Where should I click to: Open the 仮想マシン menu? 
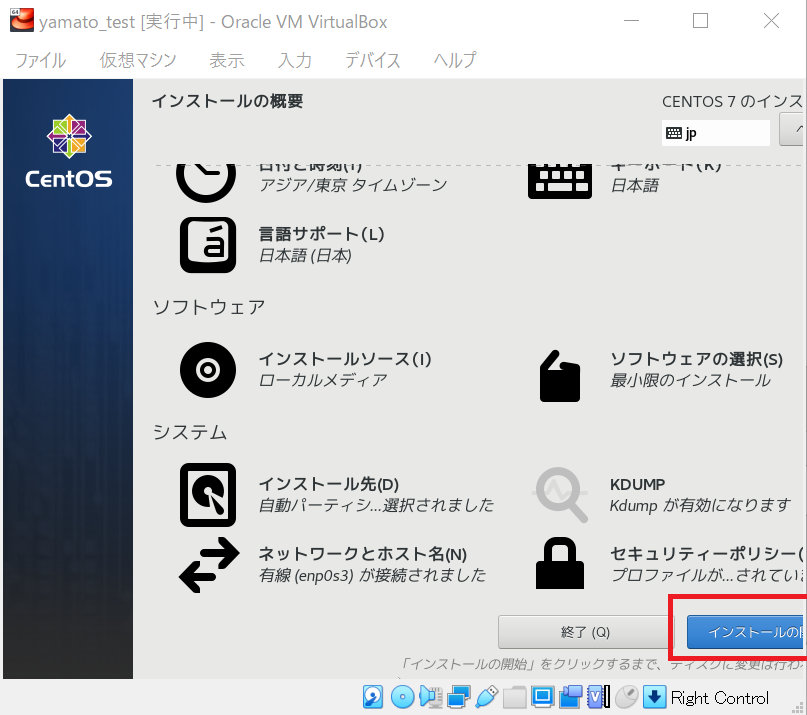[138, 60]
